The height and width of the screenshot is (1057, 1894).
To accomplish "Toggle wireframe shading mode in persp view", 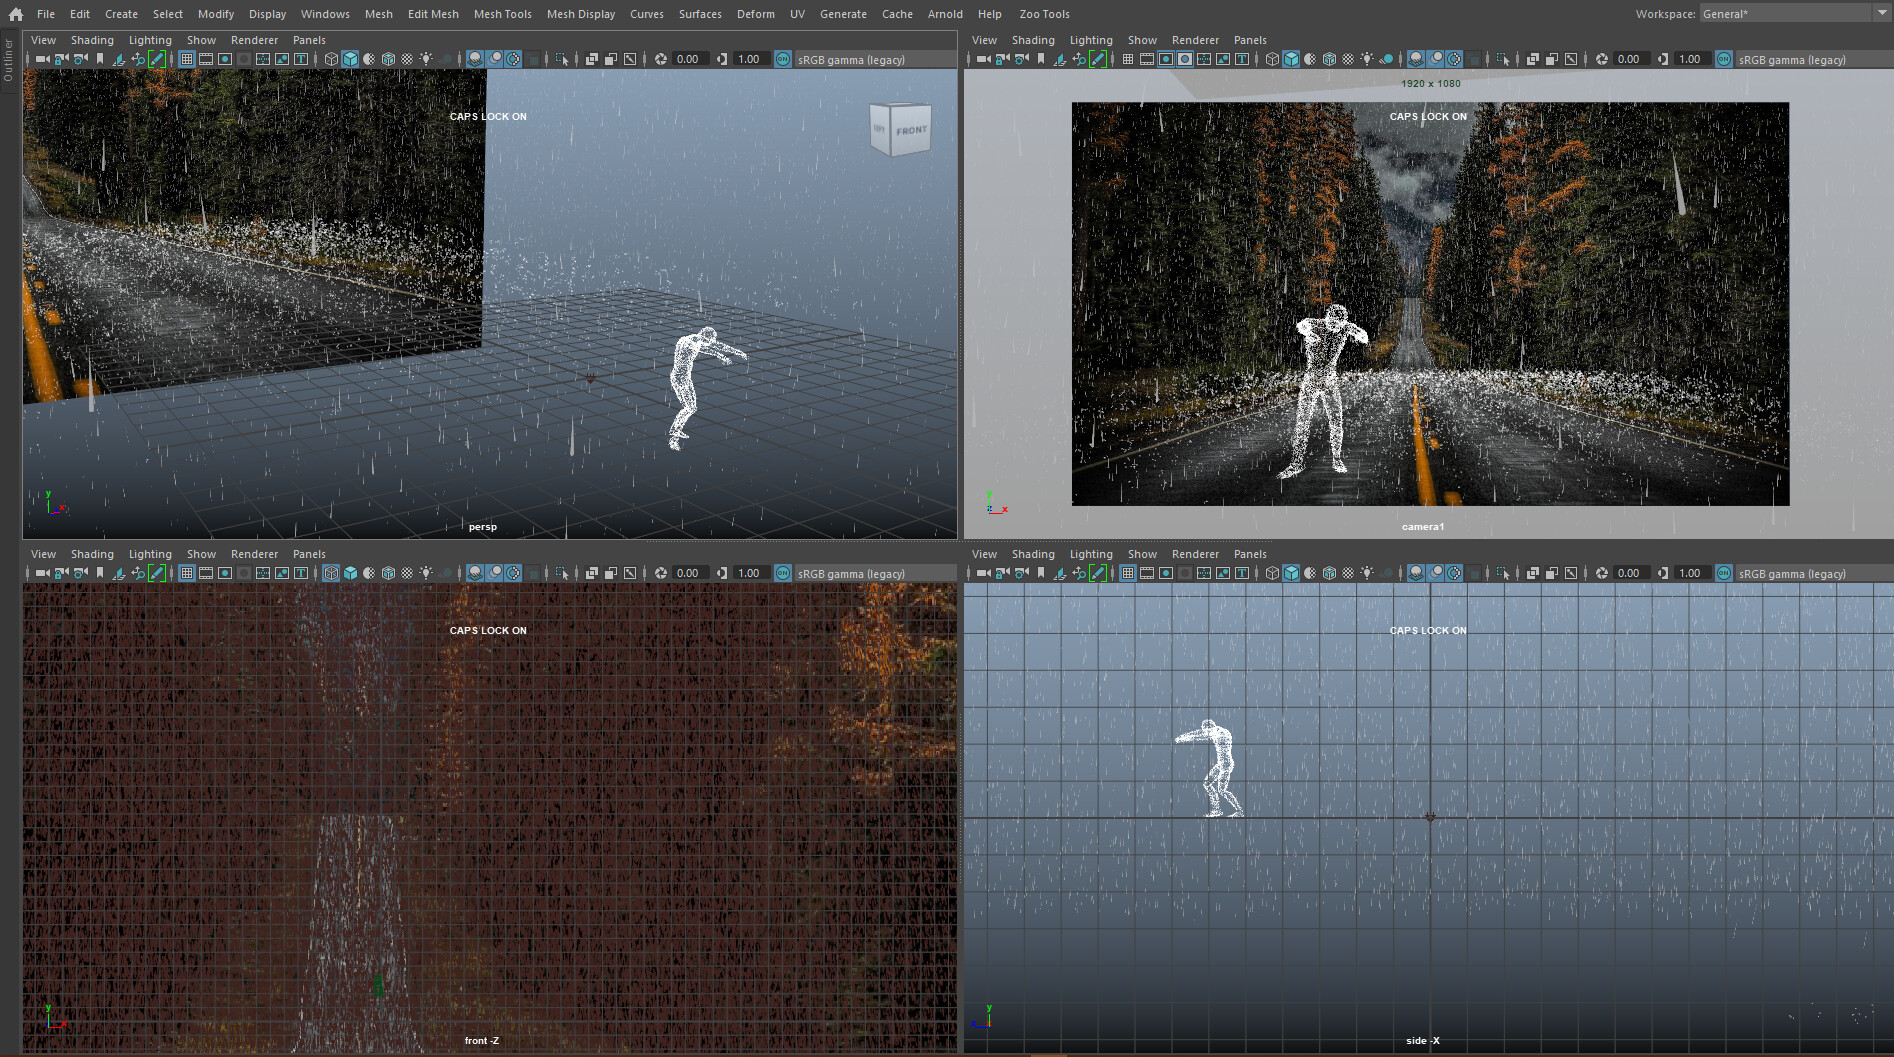I will [329, 59].
